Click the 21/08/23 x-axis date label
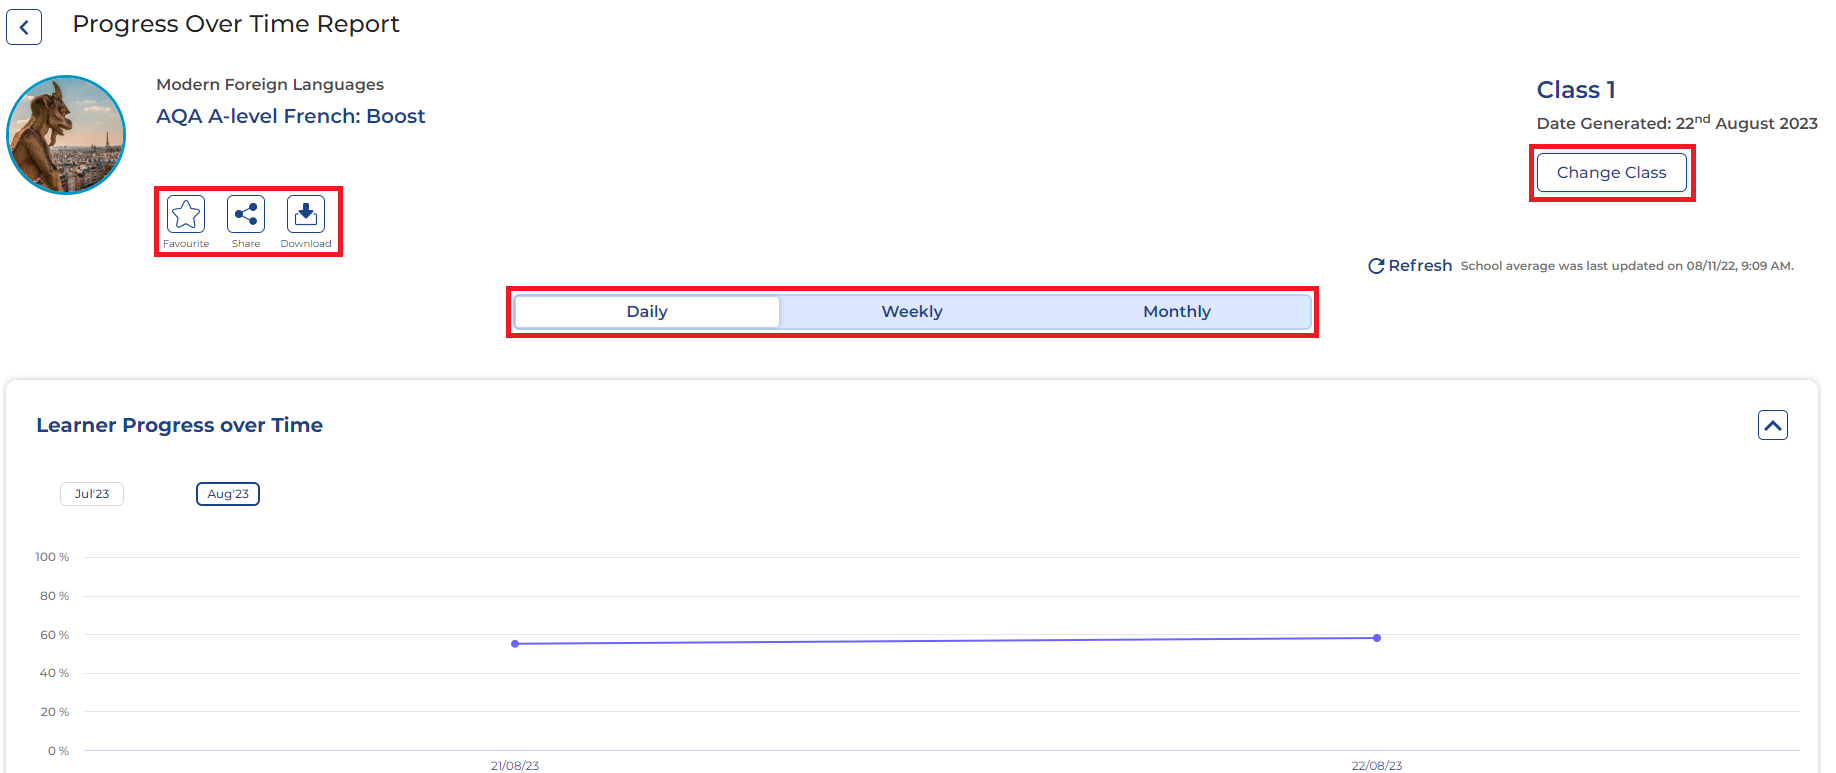Viewport: 1836px width, 773px height. coord(515,765)
